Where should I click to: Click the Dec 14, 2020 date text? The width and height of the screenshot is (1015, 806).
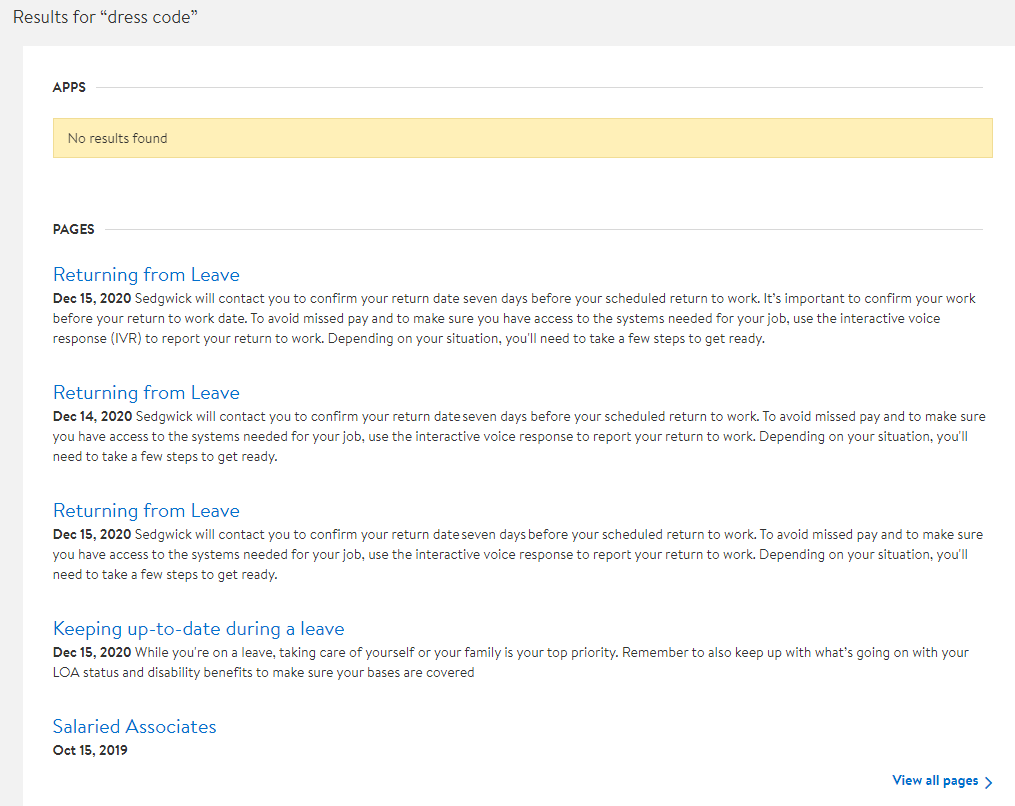pyautogui.click(x=93, y=416)
